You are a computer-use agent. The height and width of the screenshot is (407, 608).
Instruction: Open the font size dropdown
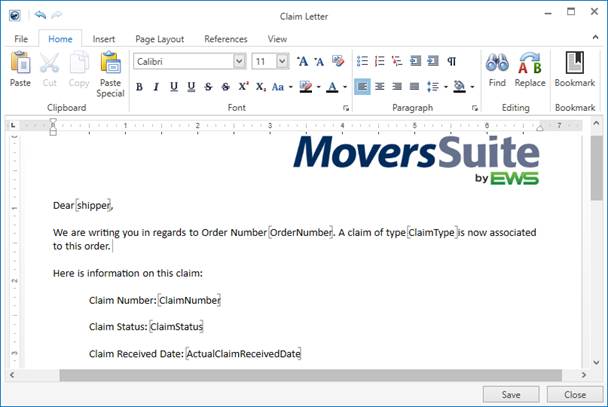(x=282, y=61)
